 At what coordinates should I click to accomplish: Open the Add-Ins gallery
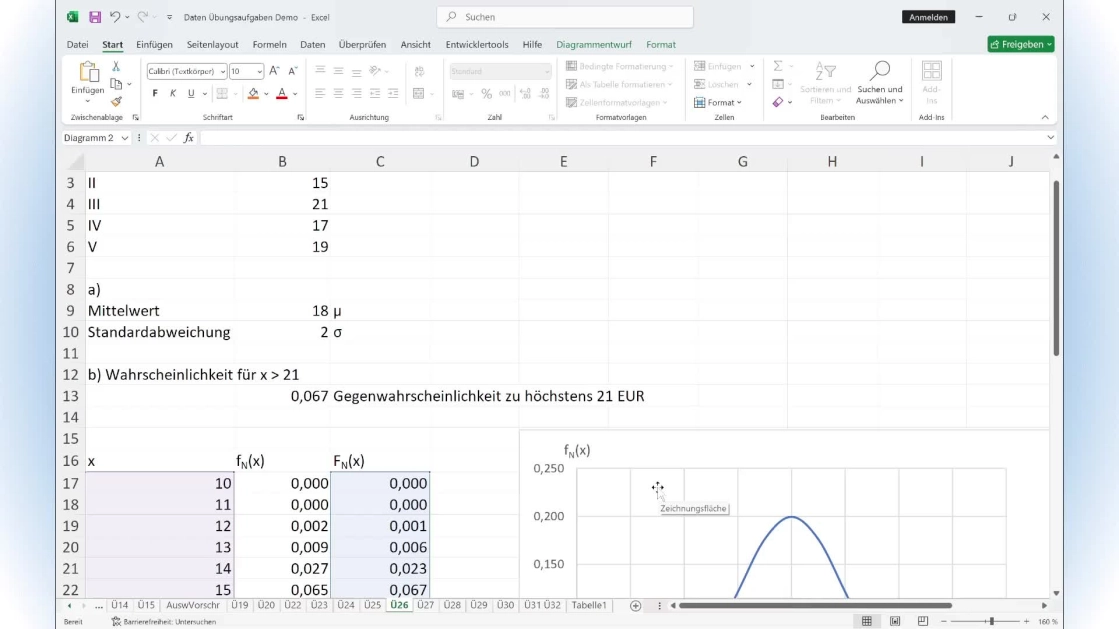click(x=931, y=83)
